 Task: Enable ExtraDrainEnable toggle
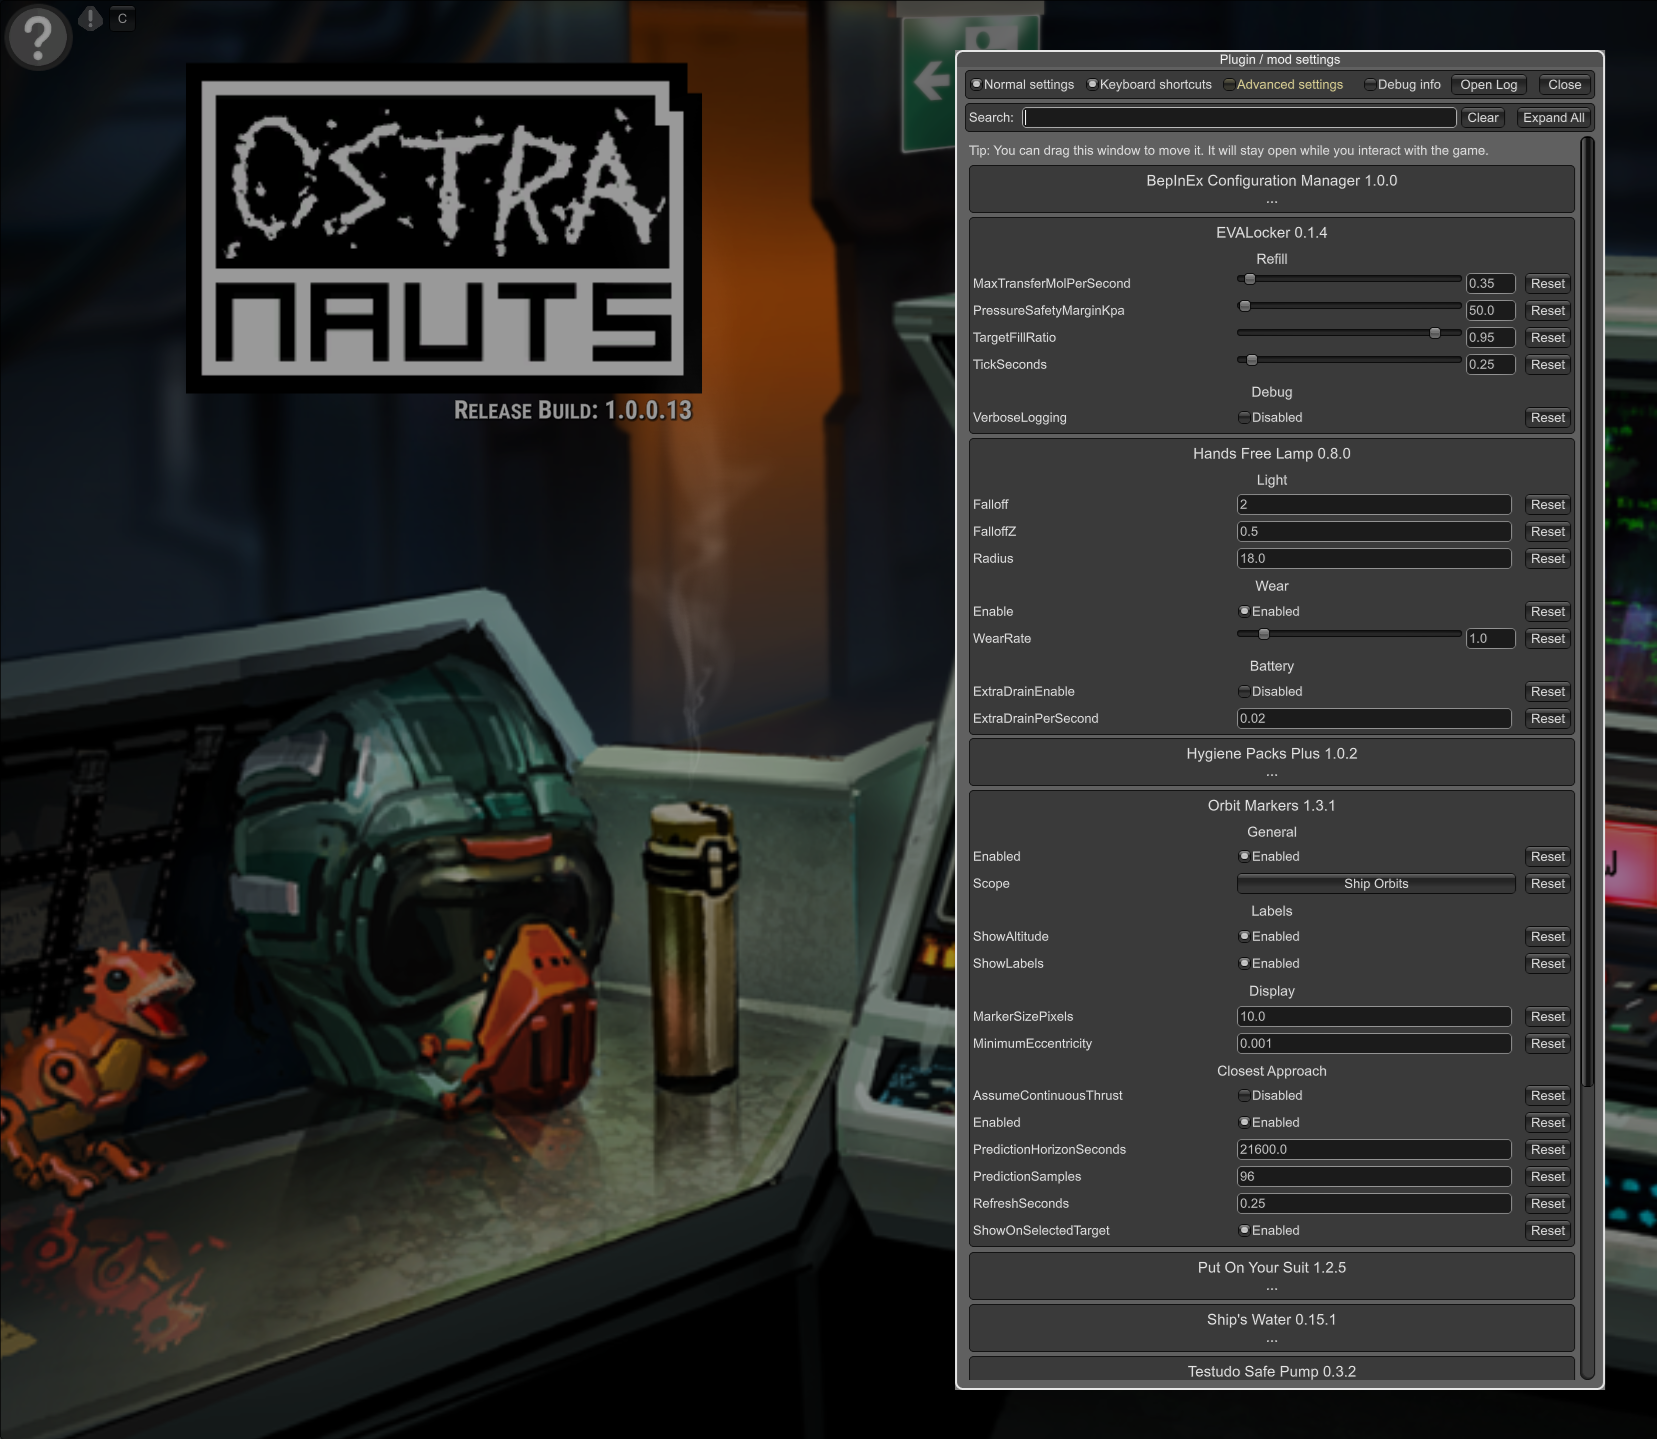click(x=1271, y=692)
